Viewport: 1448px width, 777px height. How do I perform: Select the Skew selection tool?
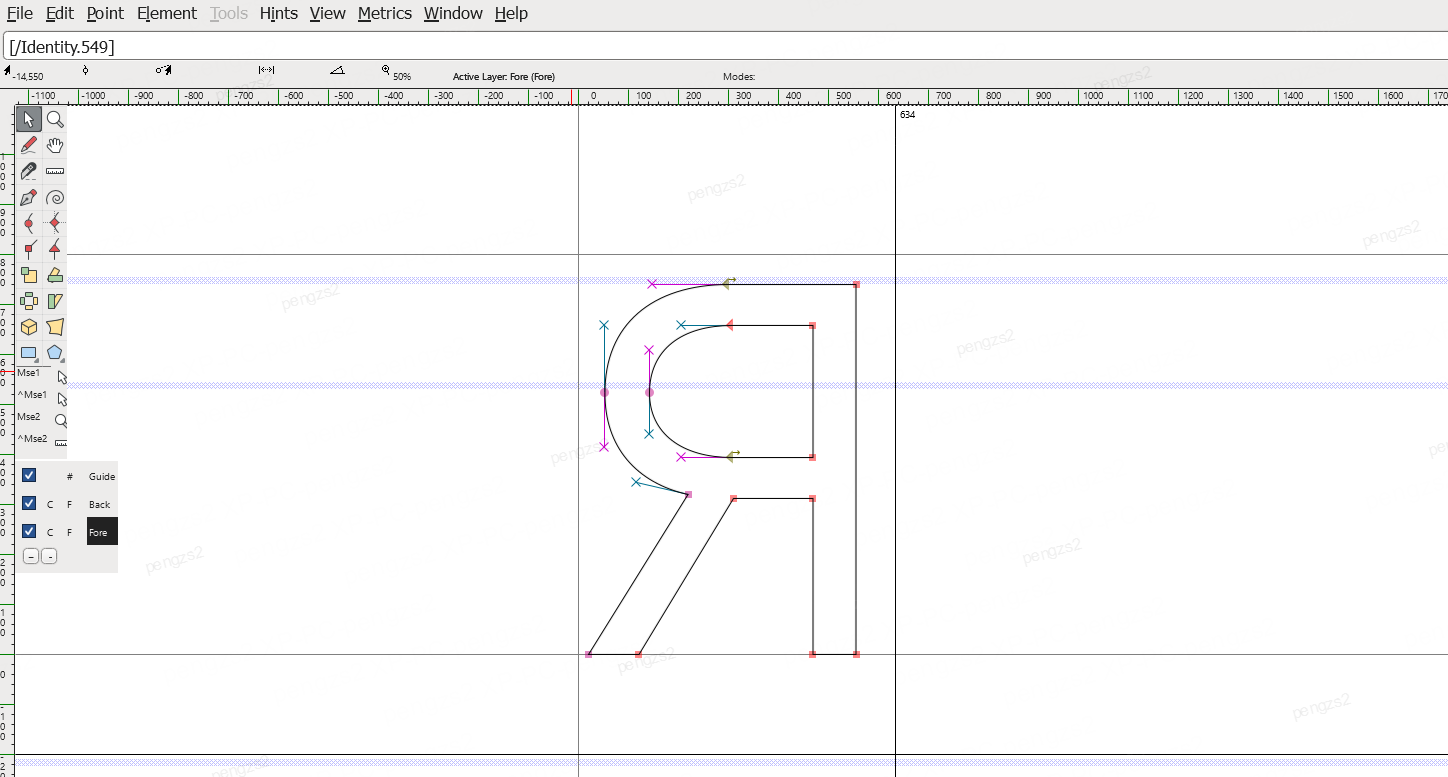pyautogui.click(x=55, y=301)
